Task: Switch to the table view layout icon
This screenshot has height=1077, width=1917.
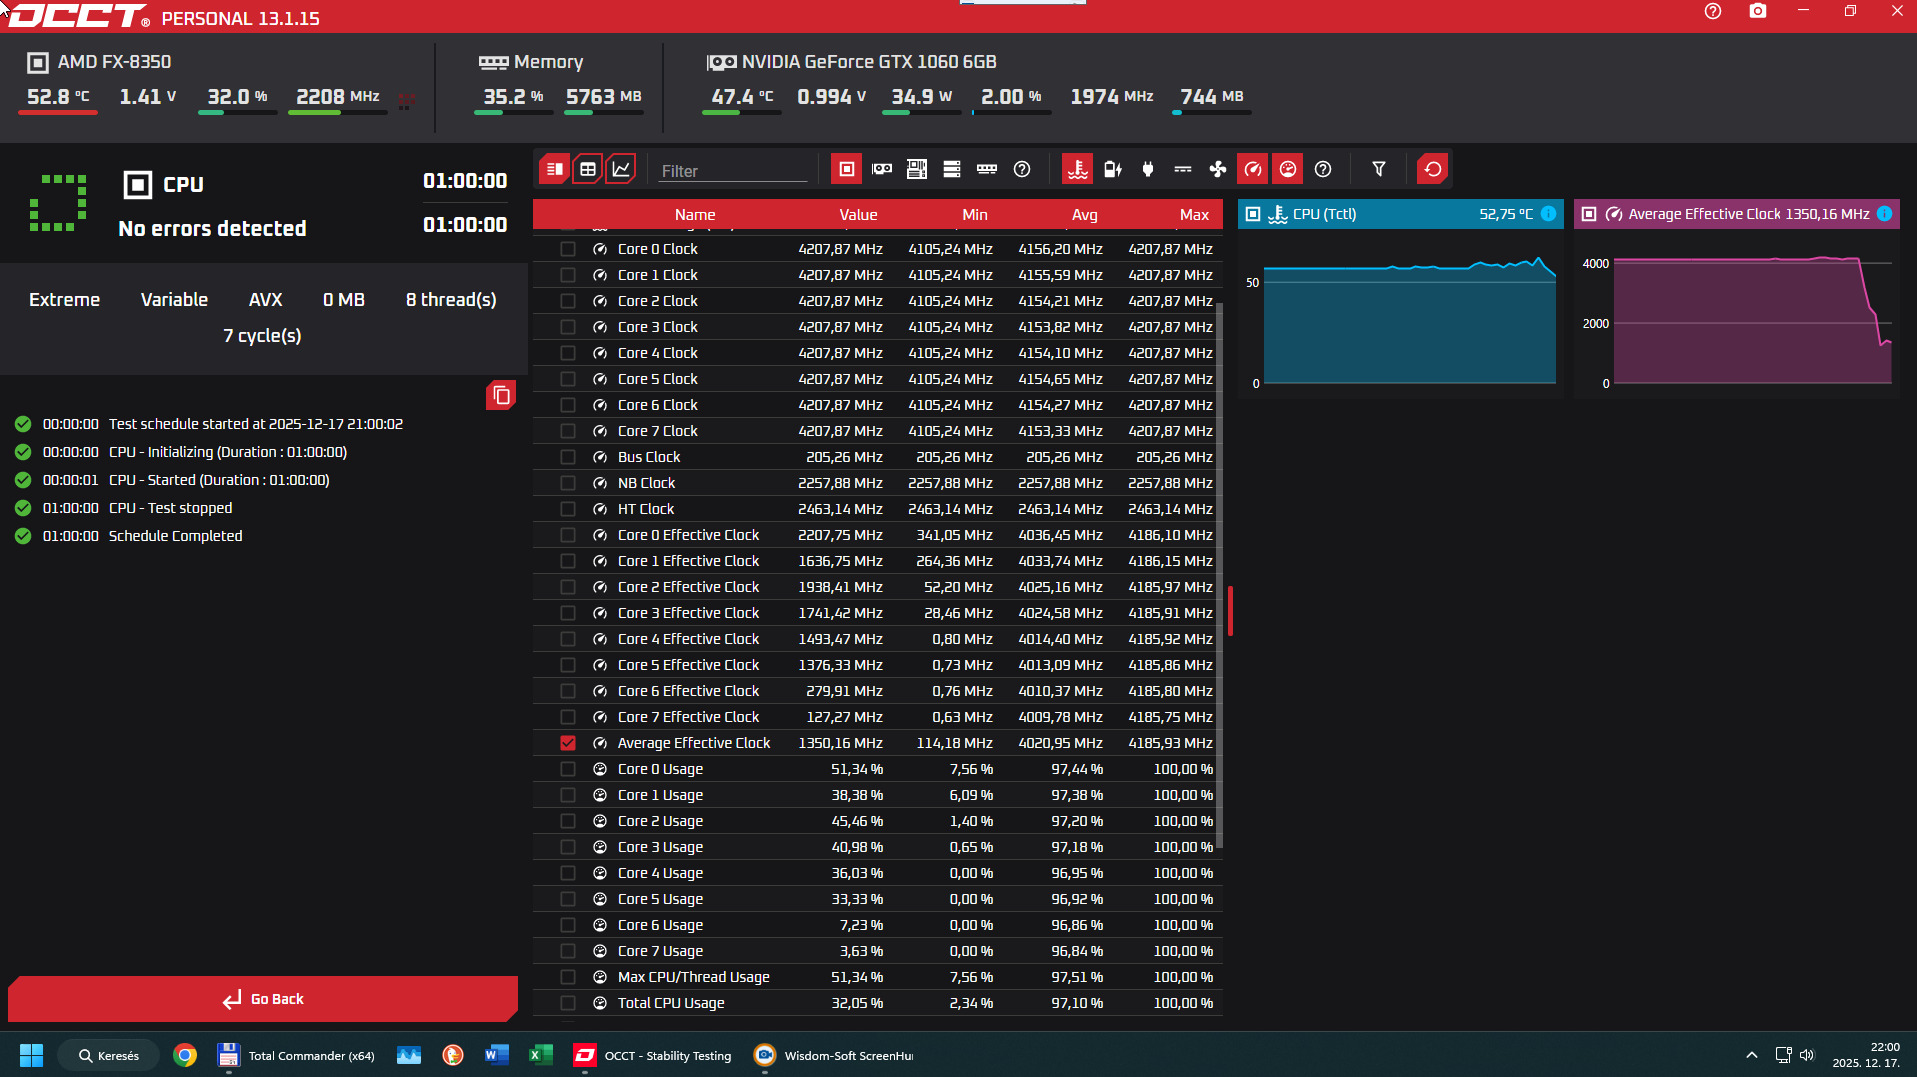Action: pos(588,169)
